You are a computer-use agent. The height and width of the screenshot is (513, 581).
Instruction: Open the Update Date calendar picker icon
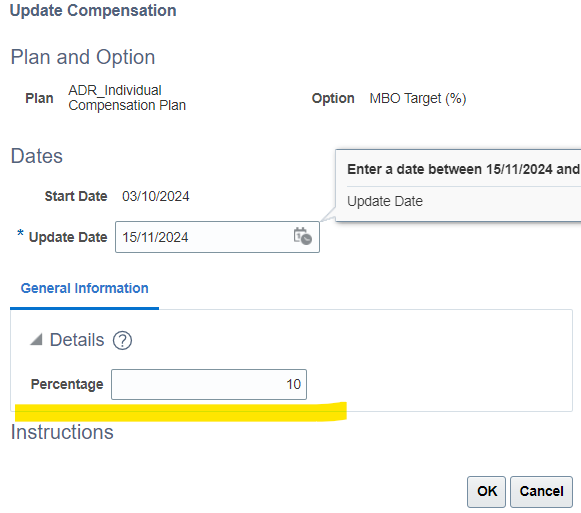[303, 236]
